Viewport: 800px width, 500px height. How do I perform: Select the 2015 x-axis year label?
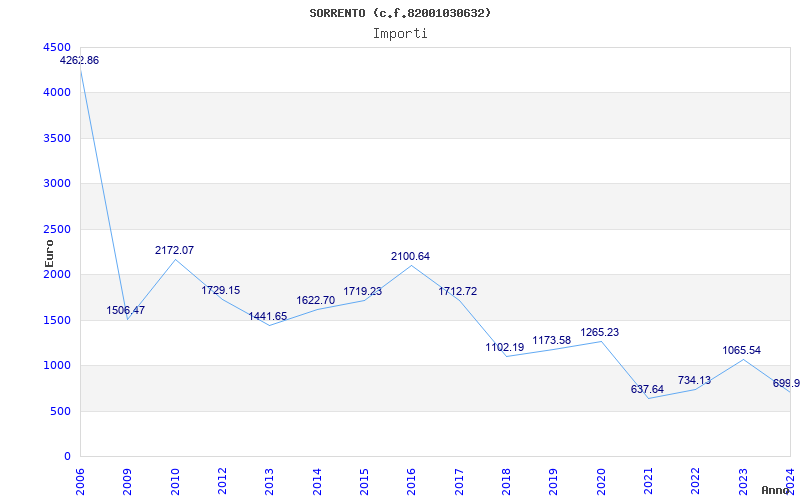pos(364,481)
